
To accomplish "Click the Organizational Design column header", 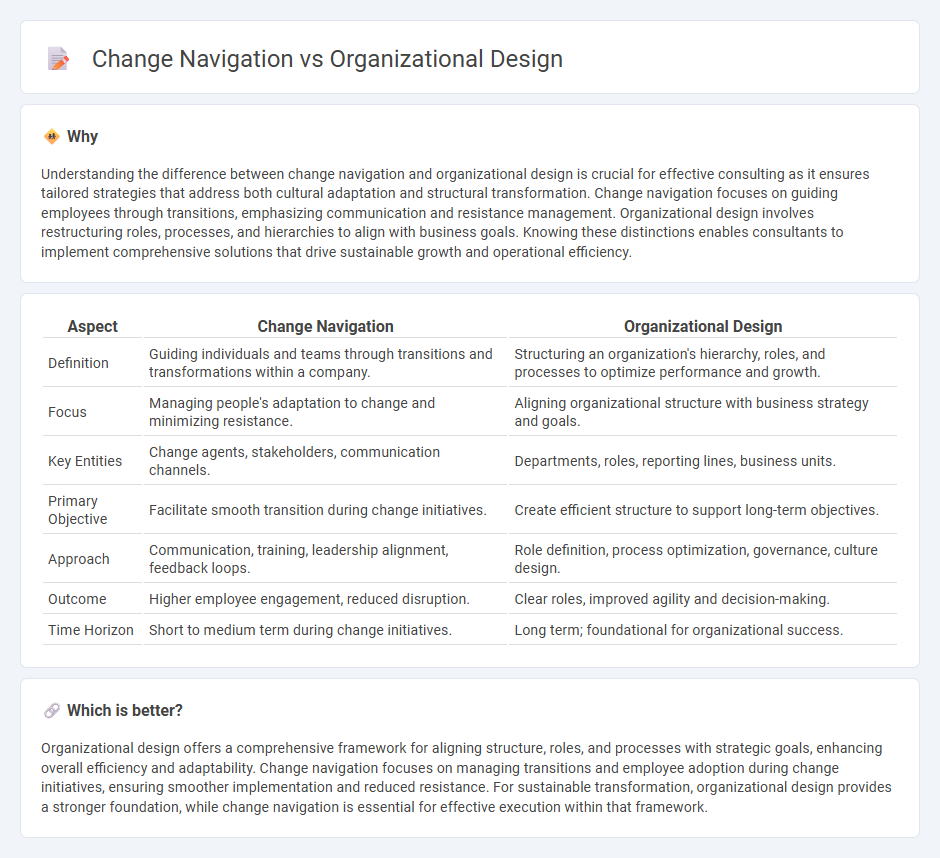I will (703, 326).
